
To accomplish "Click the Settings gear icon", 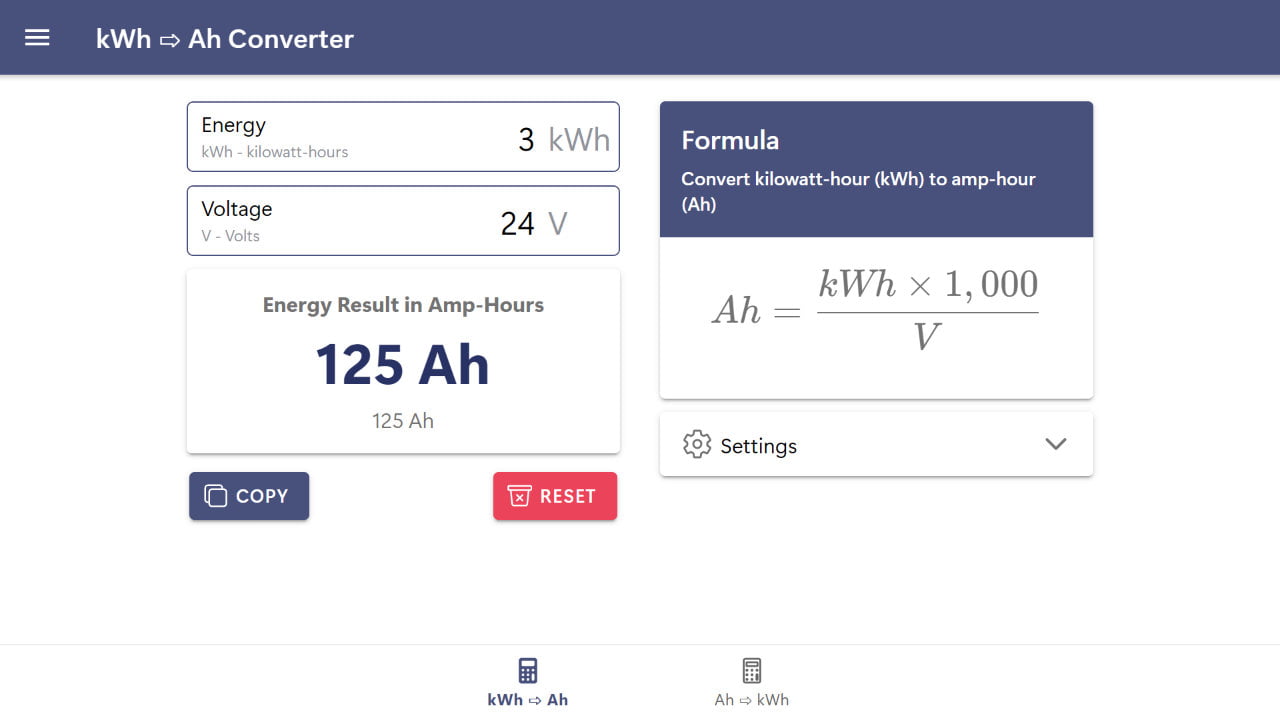I will click(696, 445).
